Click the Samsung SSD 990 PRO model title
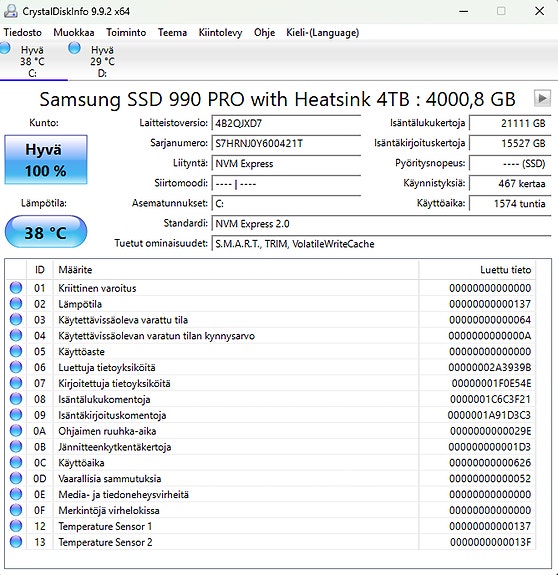This screenshot has width=558, height=575. tap(278, 99)
